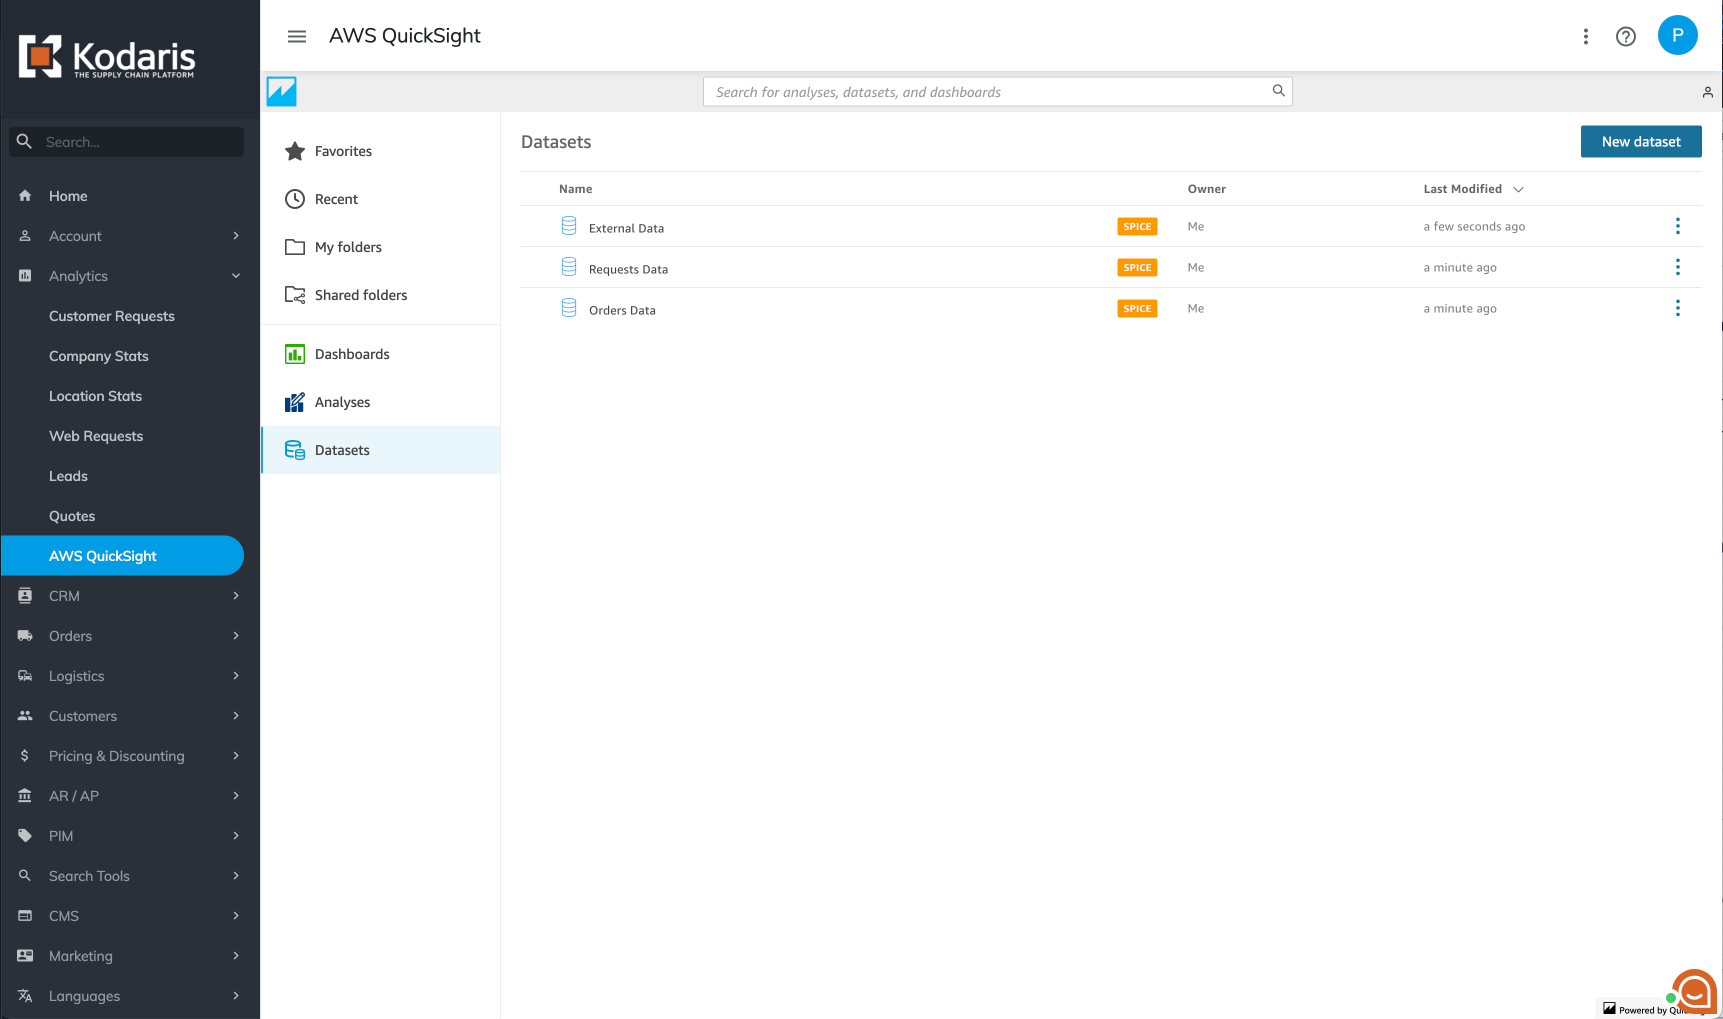Expand the Pricing & Discounting chevron
Viewport: 1723px width, 1019px height.
(x=236, y=756)
